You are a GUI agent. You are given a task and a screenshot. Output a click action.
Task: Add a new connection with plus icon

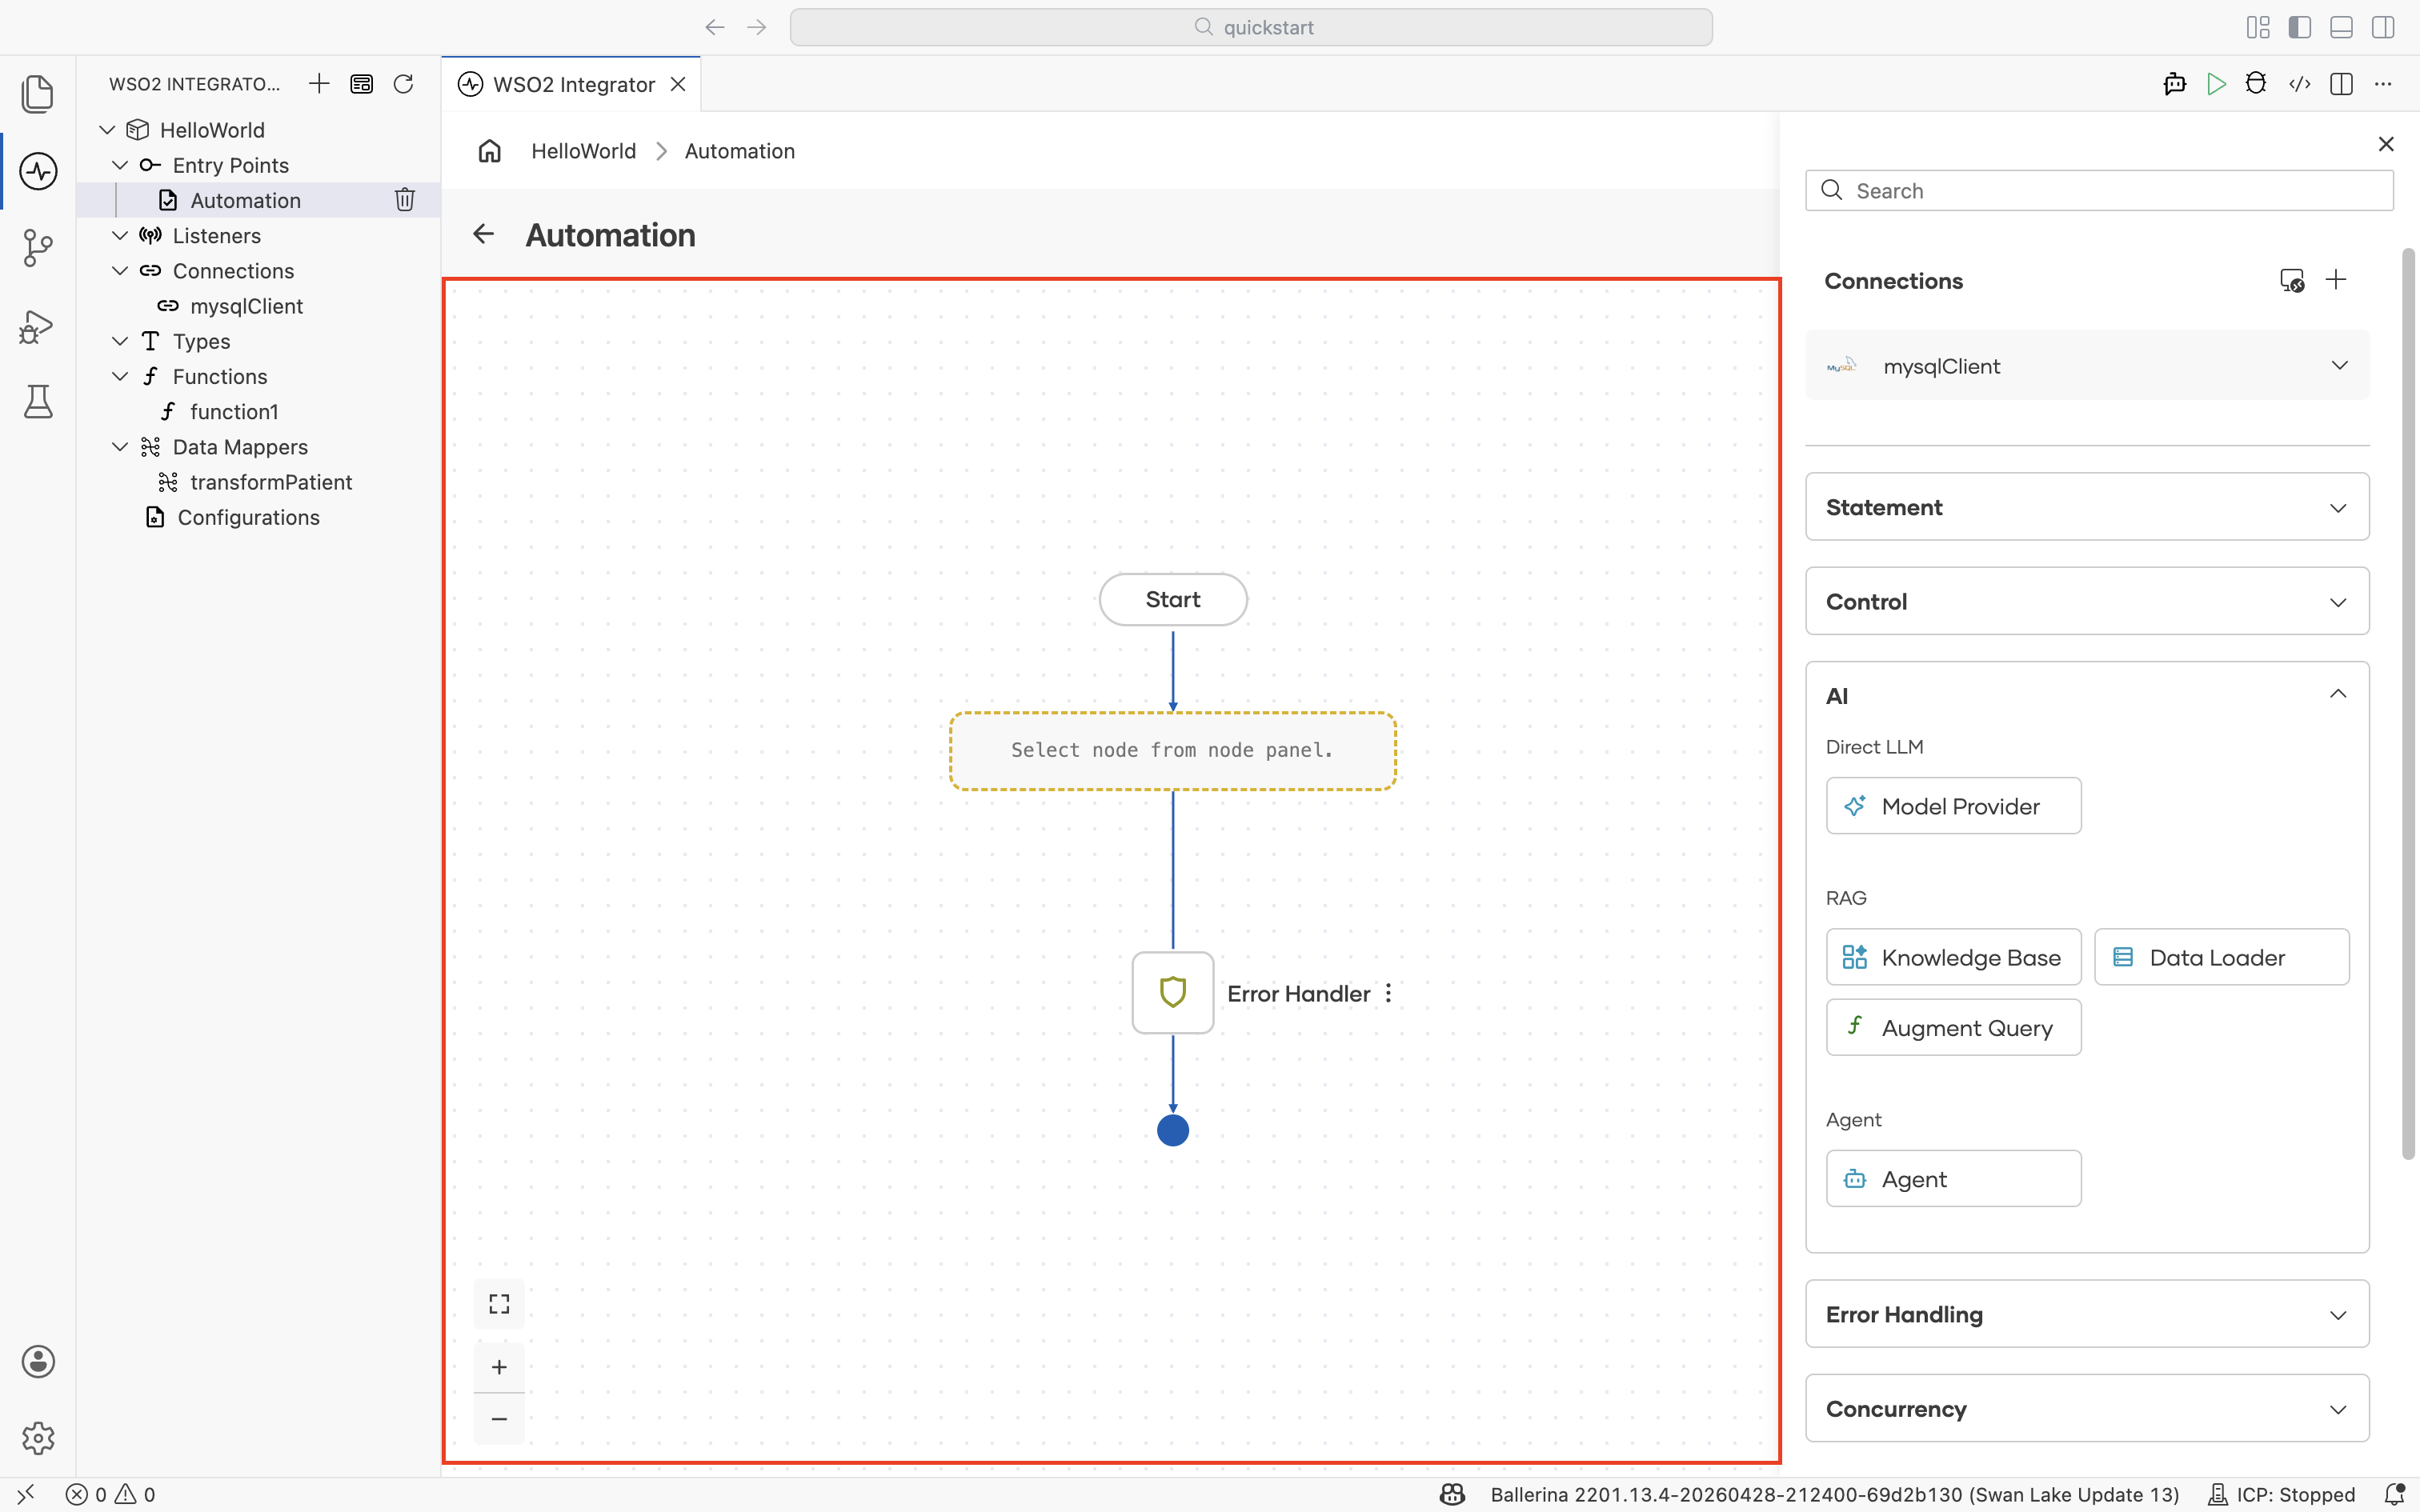[2336, 280]
